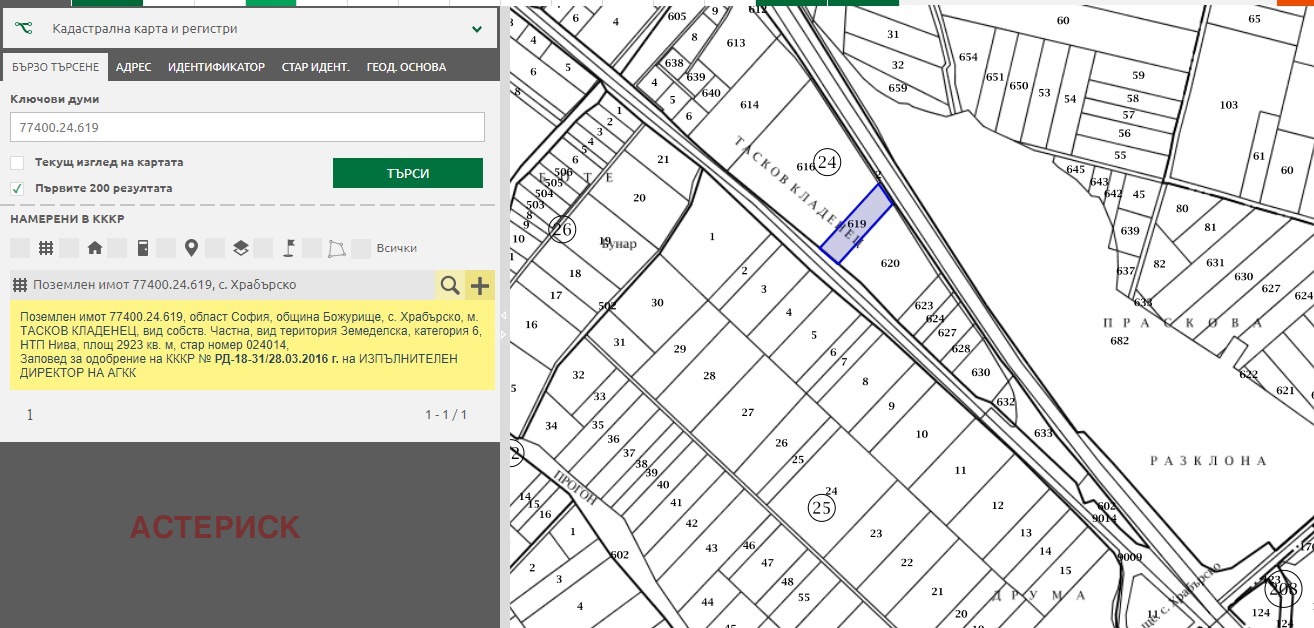Expand the 'Кадастрална карта и регистри' dropdown chevron
The height and width of the screenshot is (628, 1314).
pyautogui.click(x=477, y=30)
